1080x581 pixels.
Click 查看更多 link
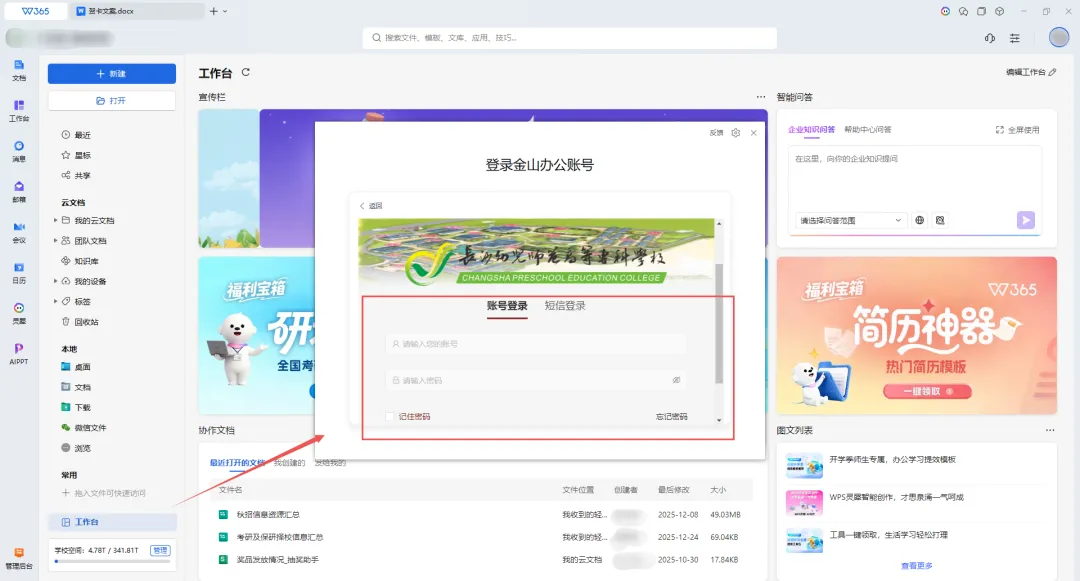917,566
